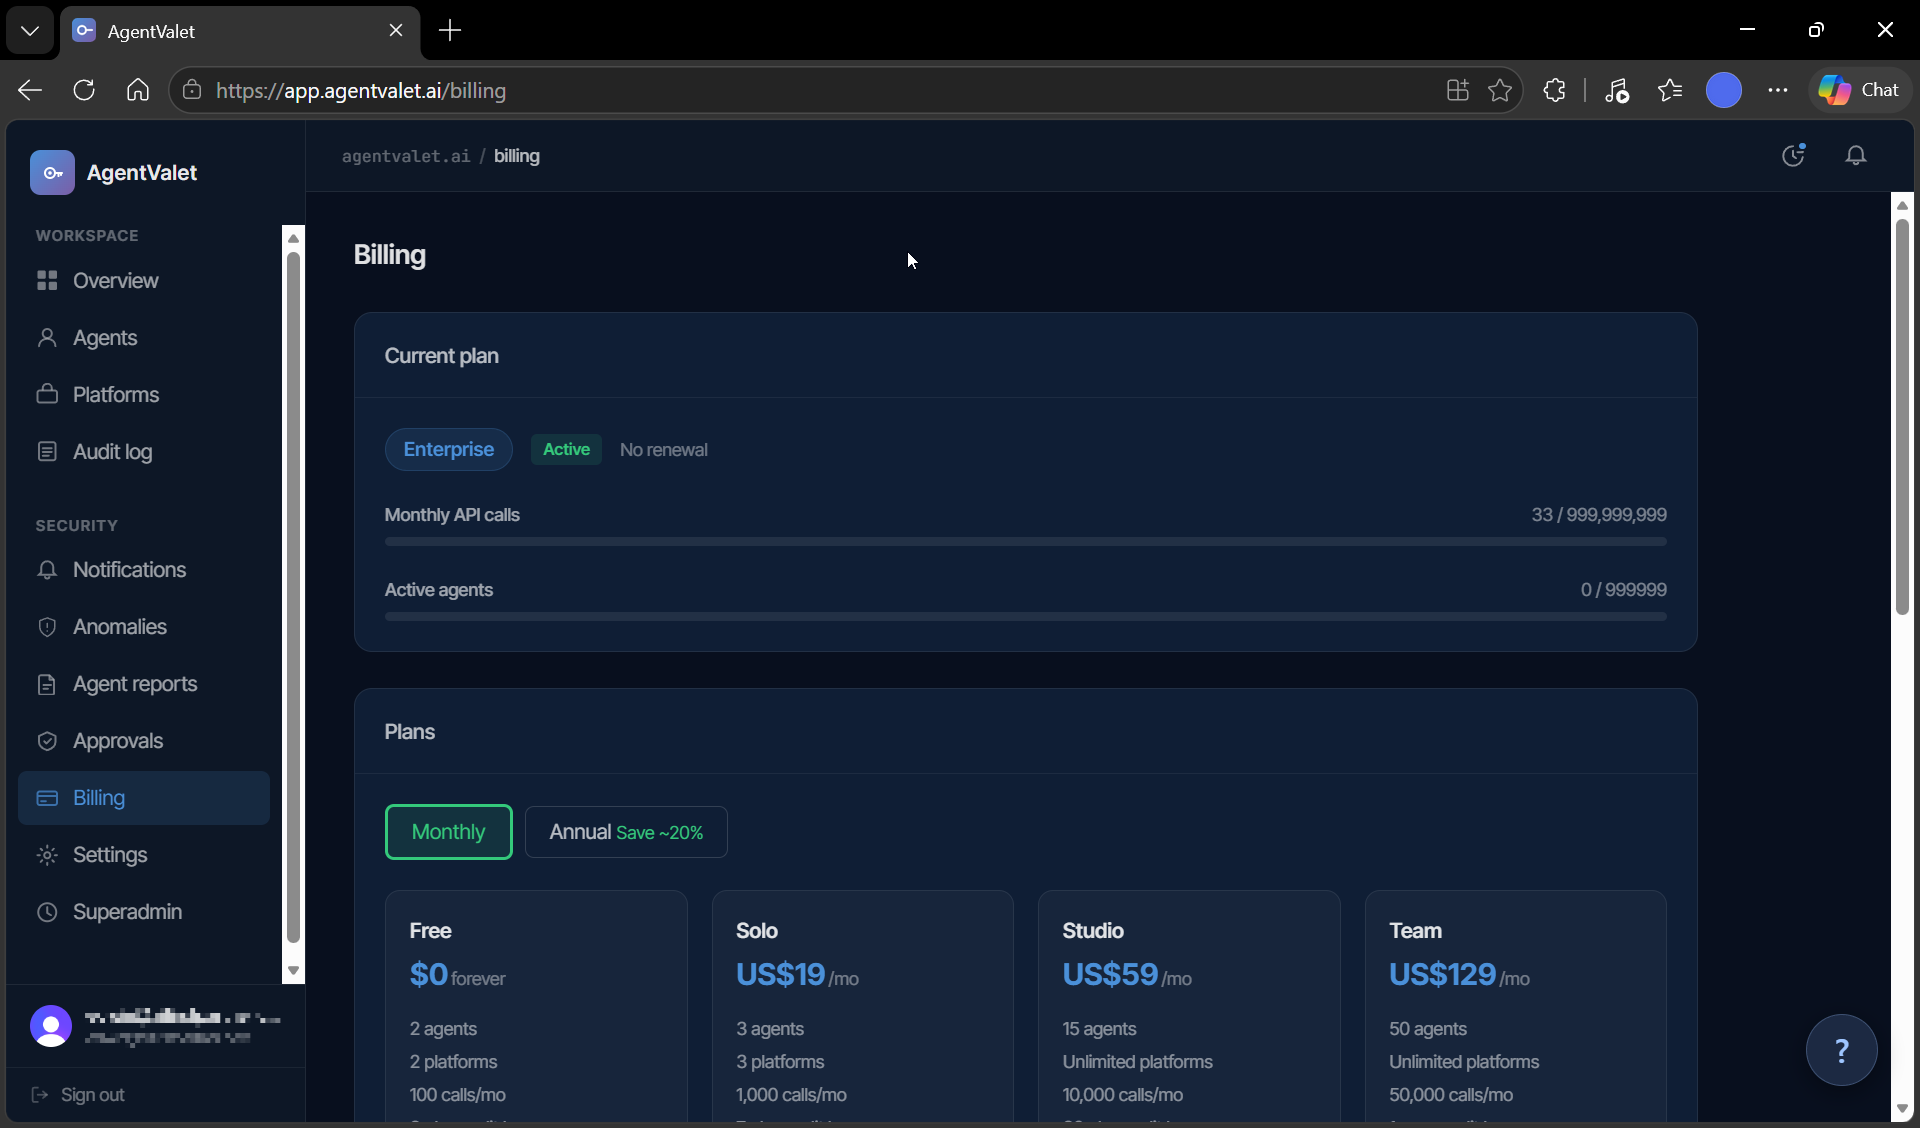Click the media control music icon in toolbar

tap(1617, 91)
